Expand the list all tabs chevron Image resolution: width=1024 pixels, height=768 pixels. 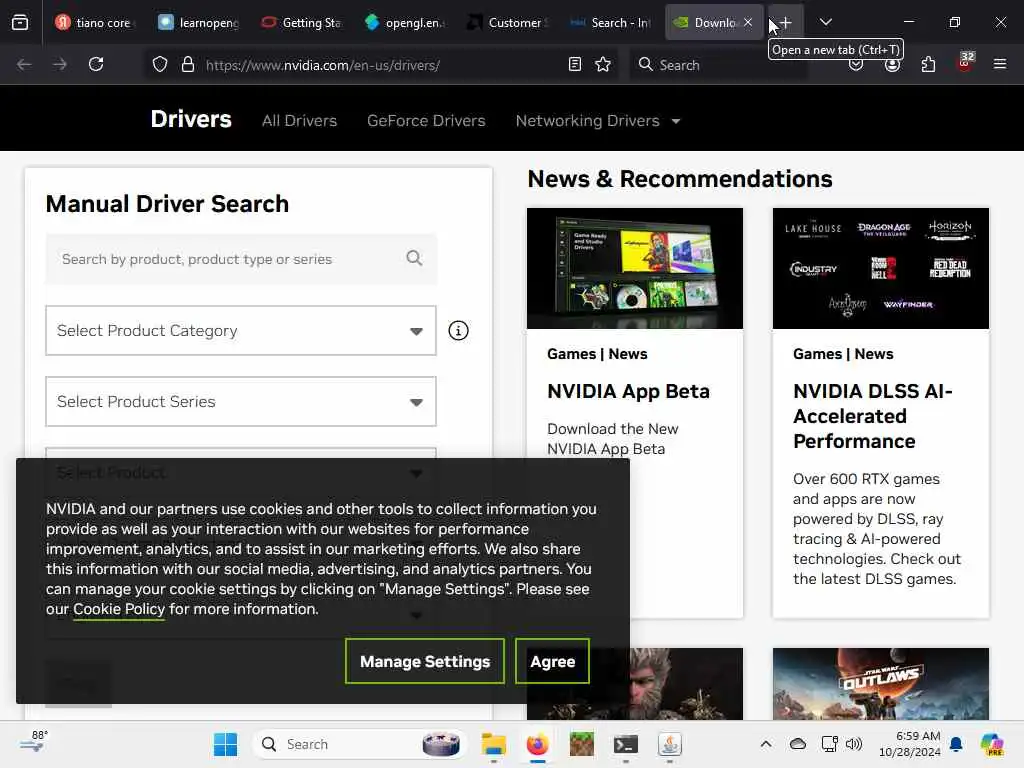pyautogui.click(x=825, y=22)
